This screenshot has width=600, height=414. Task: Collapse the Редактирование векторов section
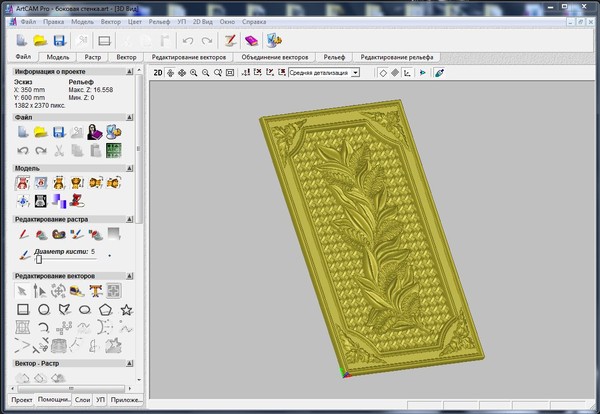pyautogui.click(x=129, y=276)
